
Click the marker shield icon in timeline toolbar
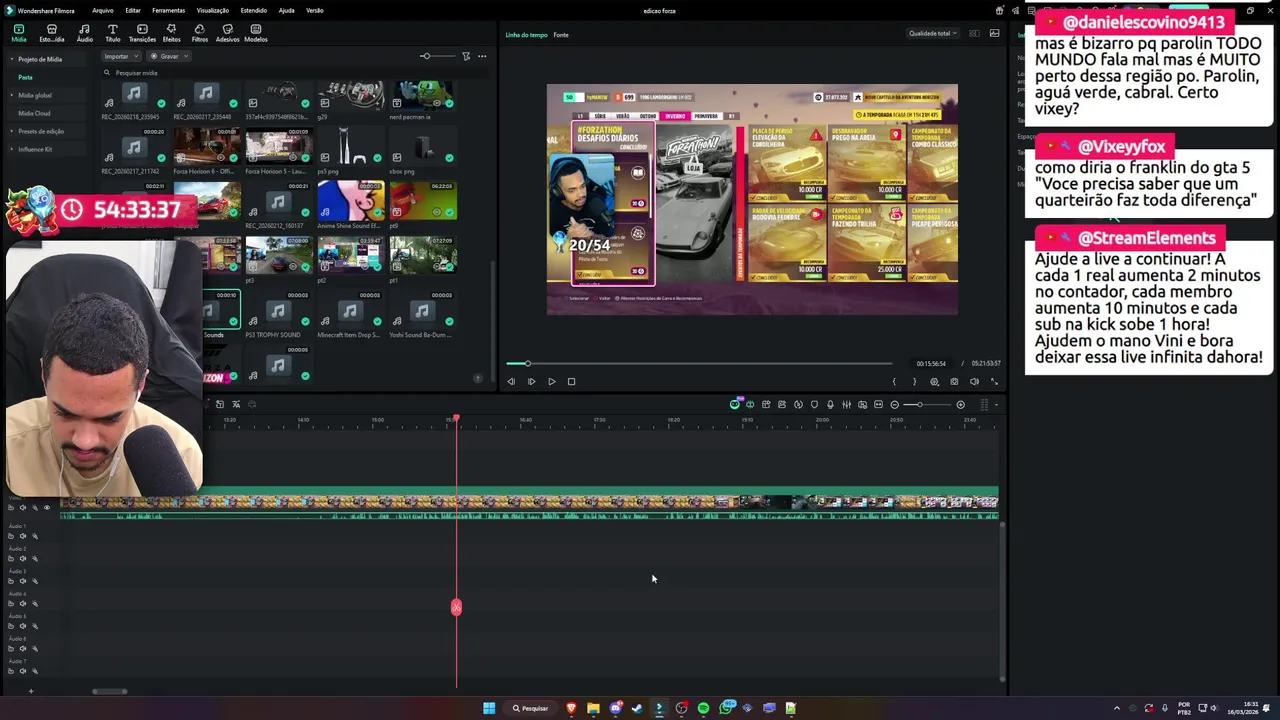tap(814, 404)
